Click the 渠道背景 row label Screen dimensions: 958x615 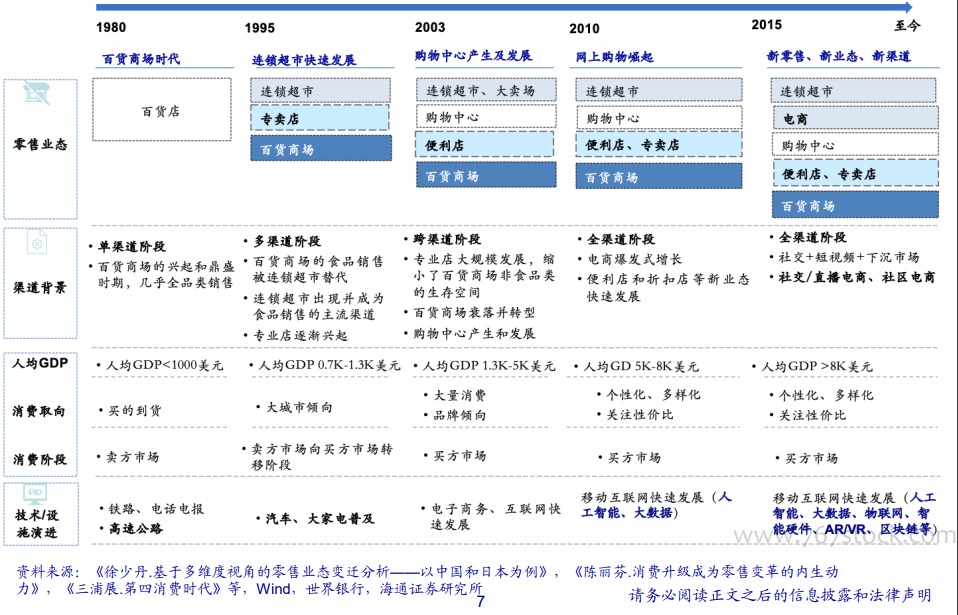tap(40, 288)
